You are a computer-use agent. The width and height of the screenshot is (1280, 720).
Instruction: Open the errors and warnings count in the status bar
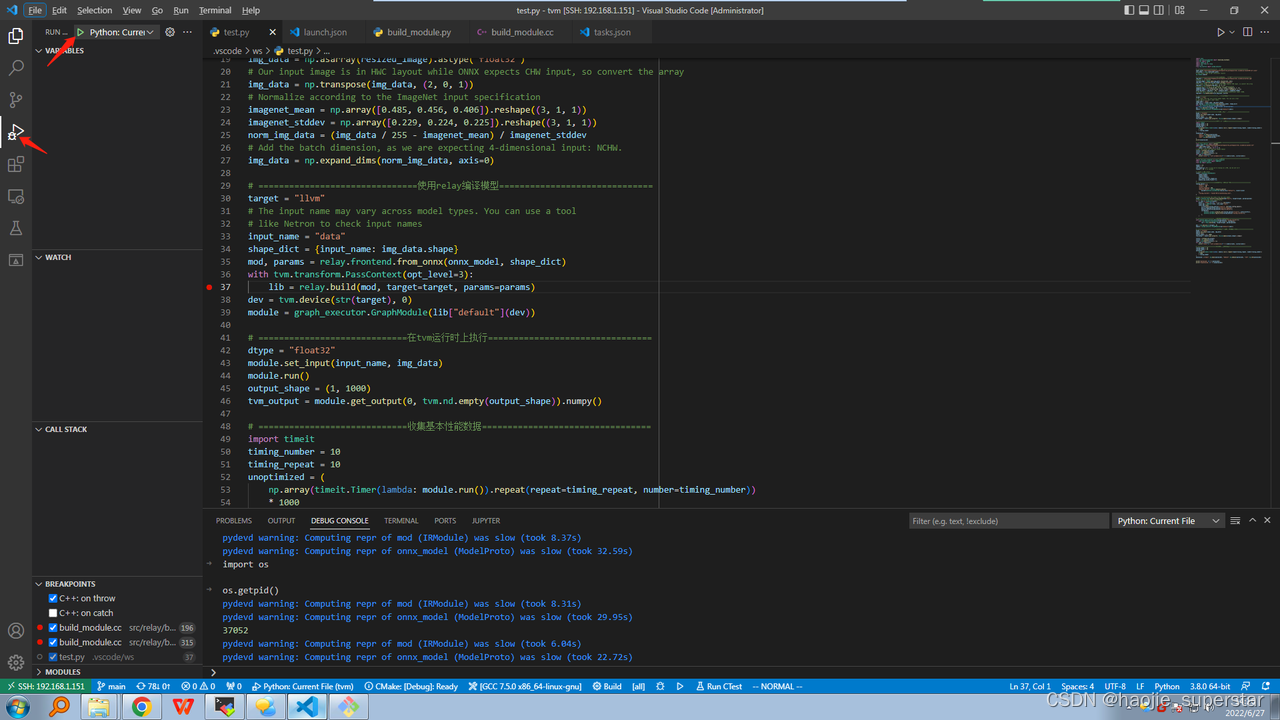pos(198,687)
